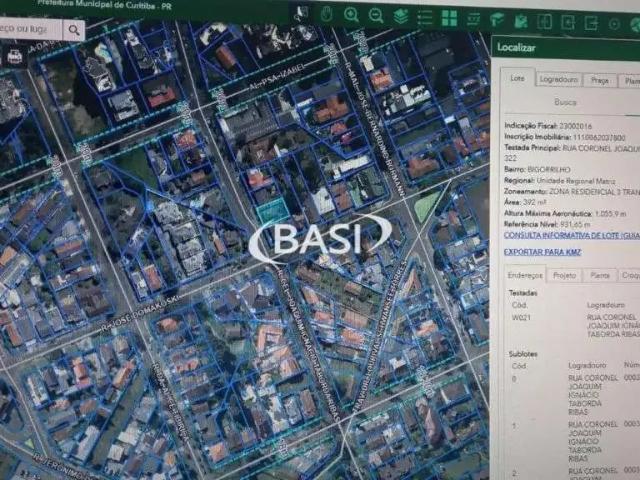Select the pan hand tool
This screenshot has height=480, width=640.
tap(326, 15)
